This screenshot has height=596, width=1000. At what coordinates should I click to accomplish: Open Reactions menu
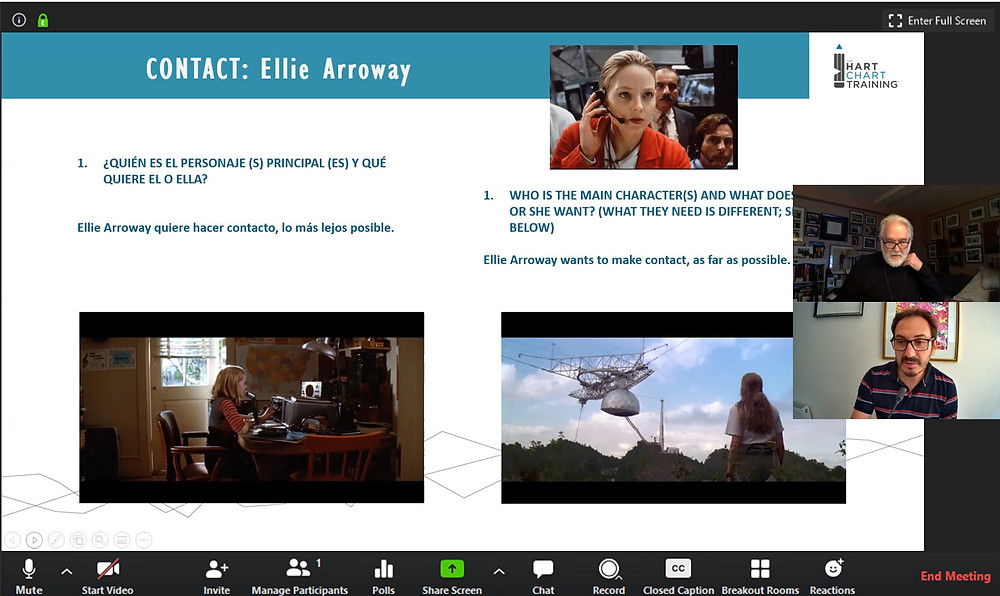tap(832, 577)
